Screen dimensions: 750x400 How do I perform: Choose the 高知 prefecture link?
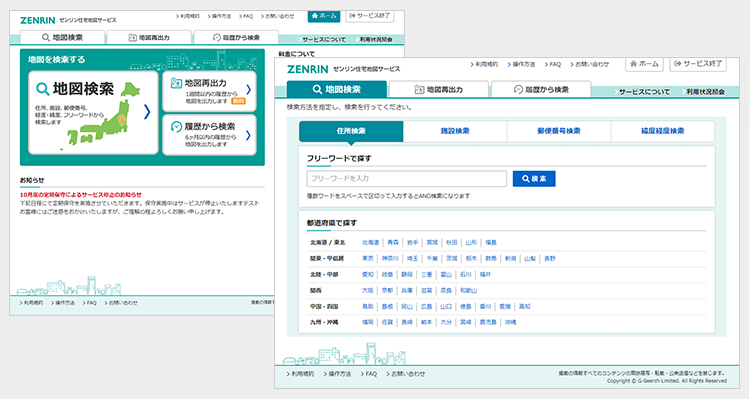pyautogui.click(x=525, y=307)
